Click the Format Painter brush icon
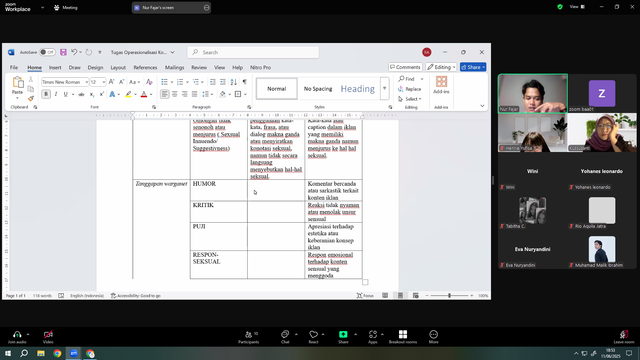Image resolution: width=640 pixels, height=360 pixels. 31,98
